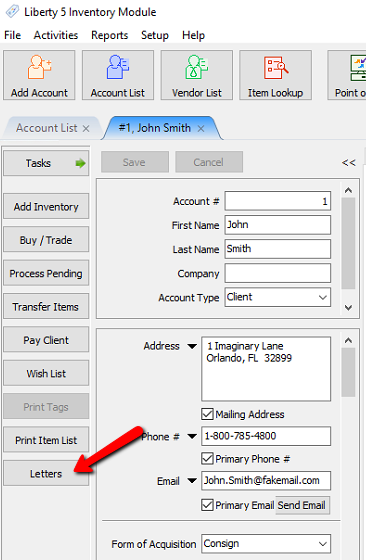Open the Wish List button

point(46,373)
